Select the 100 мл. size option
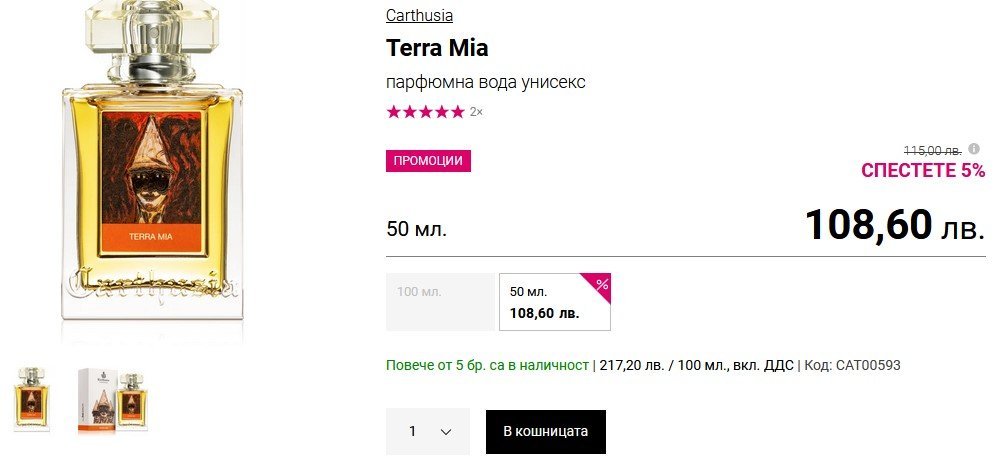The height and width of the screenshot is (460, 997). pyautogui.click(x=440, y=301)
